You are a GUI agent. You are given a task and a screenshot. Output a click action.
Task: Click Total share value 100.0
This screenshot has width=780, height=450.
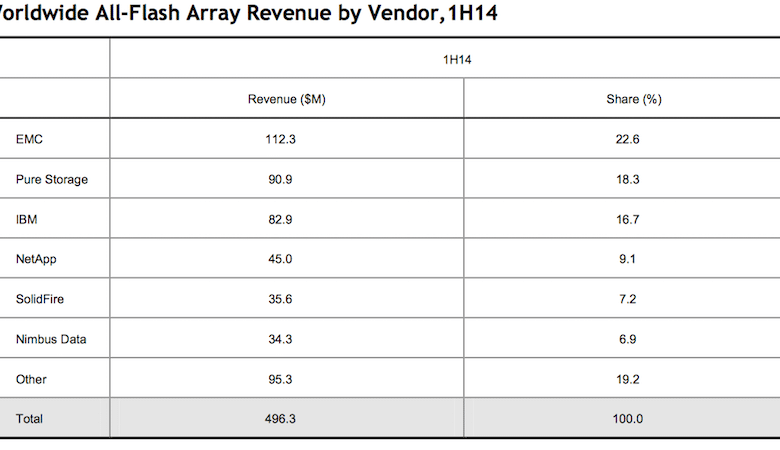pyautogui.click(x=627, y=419)
